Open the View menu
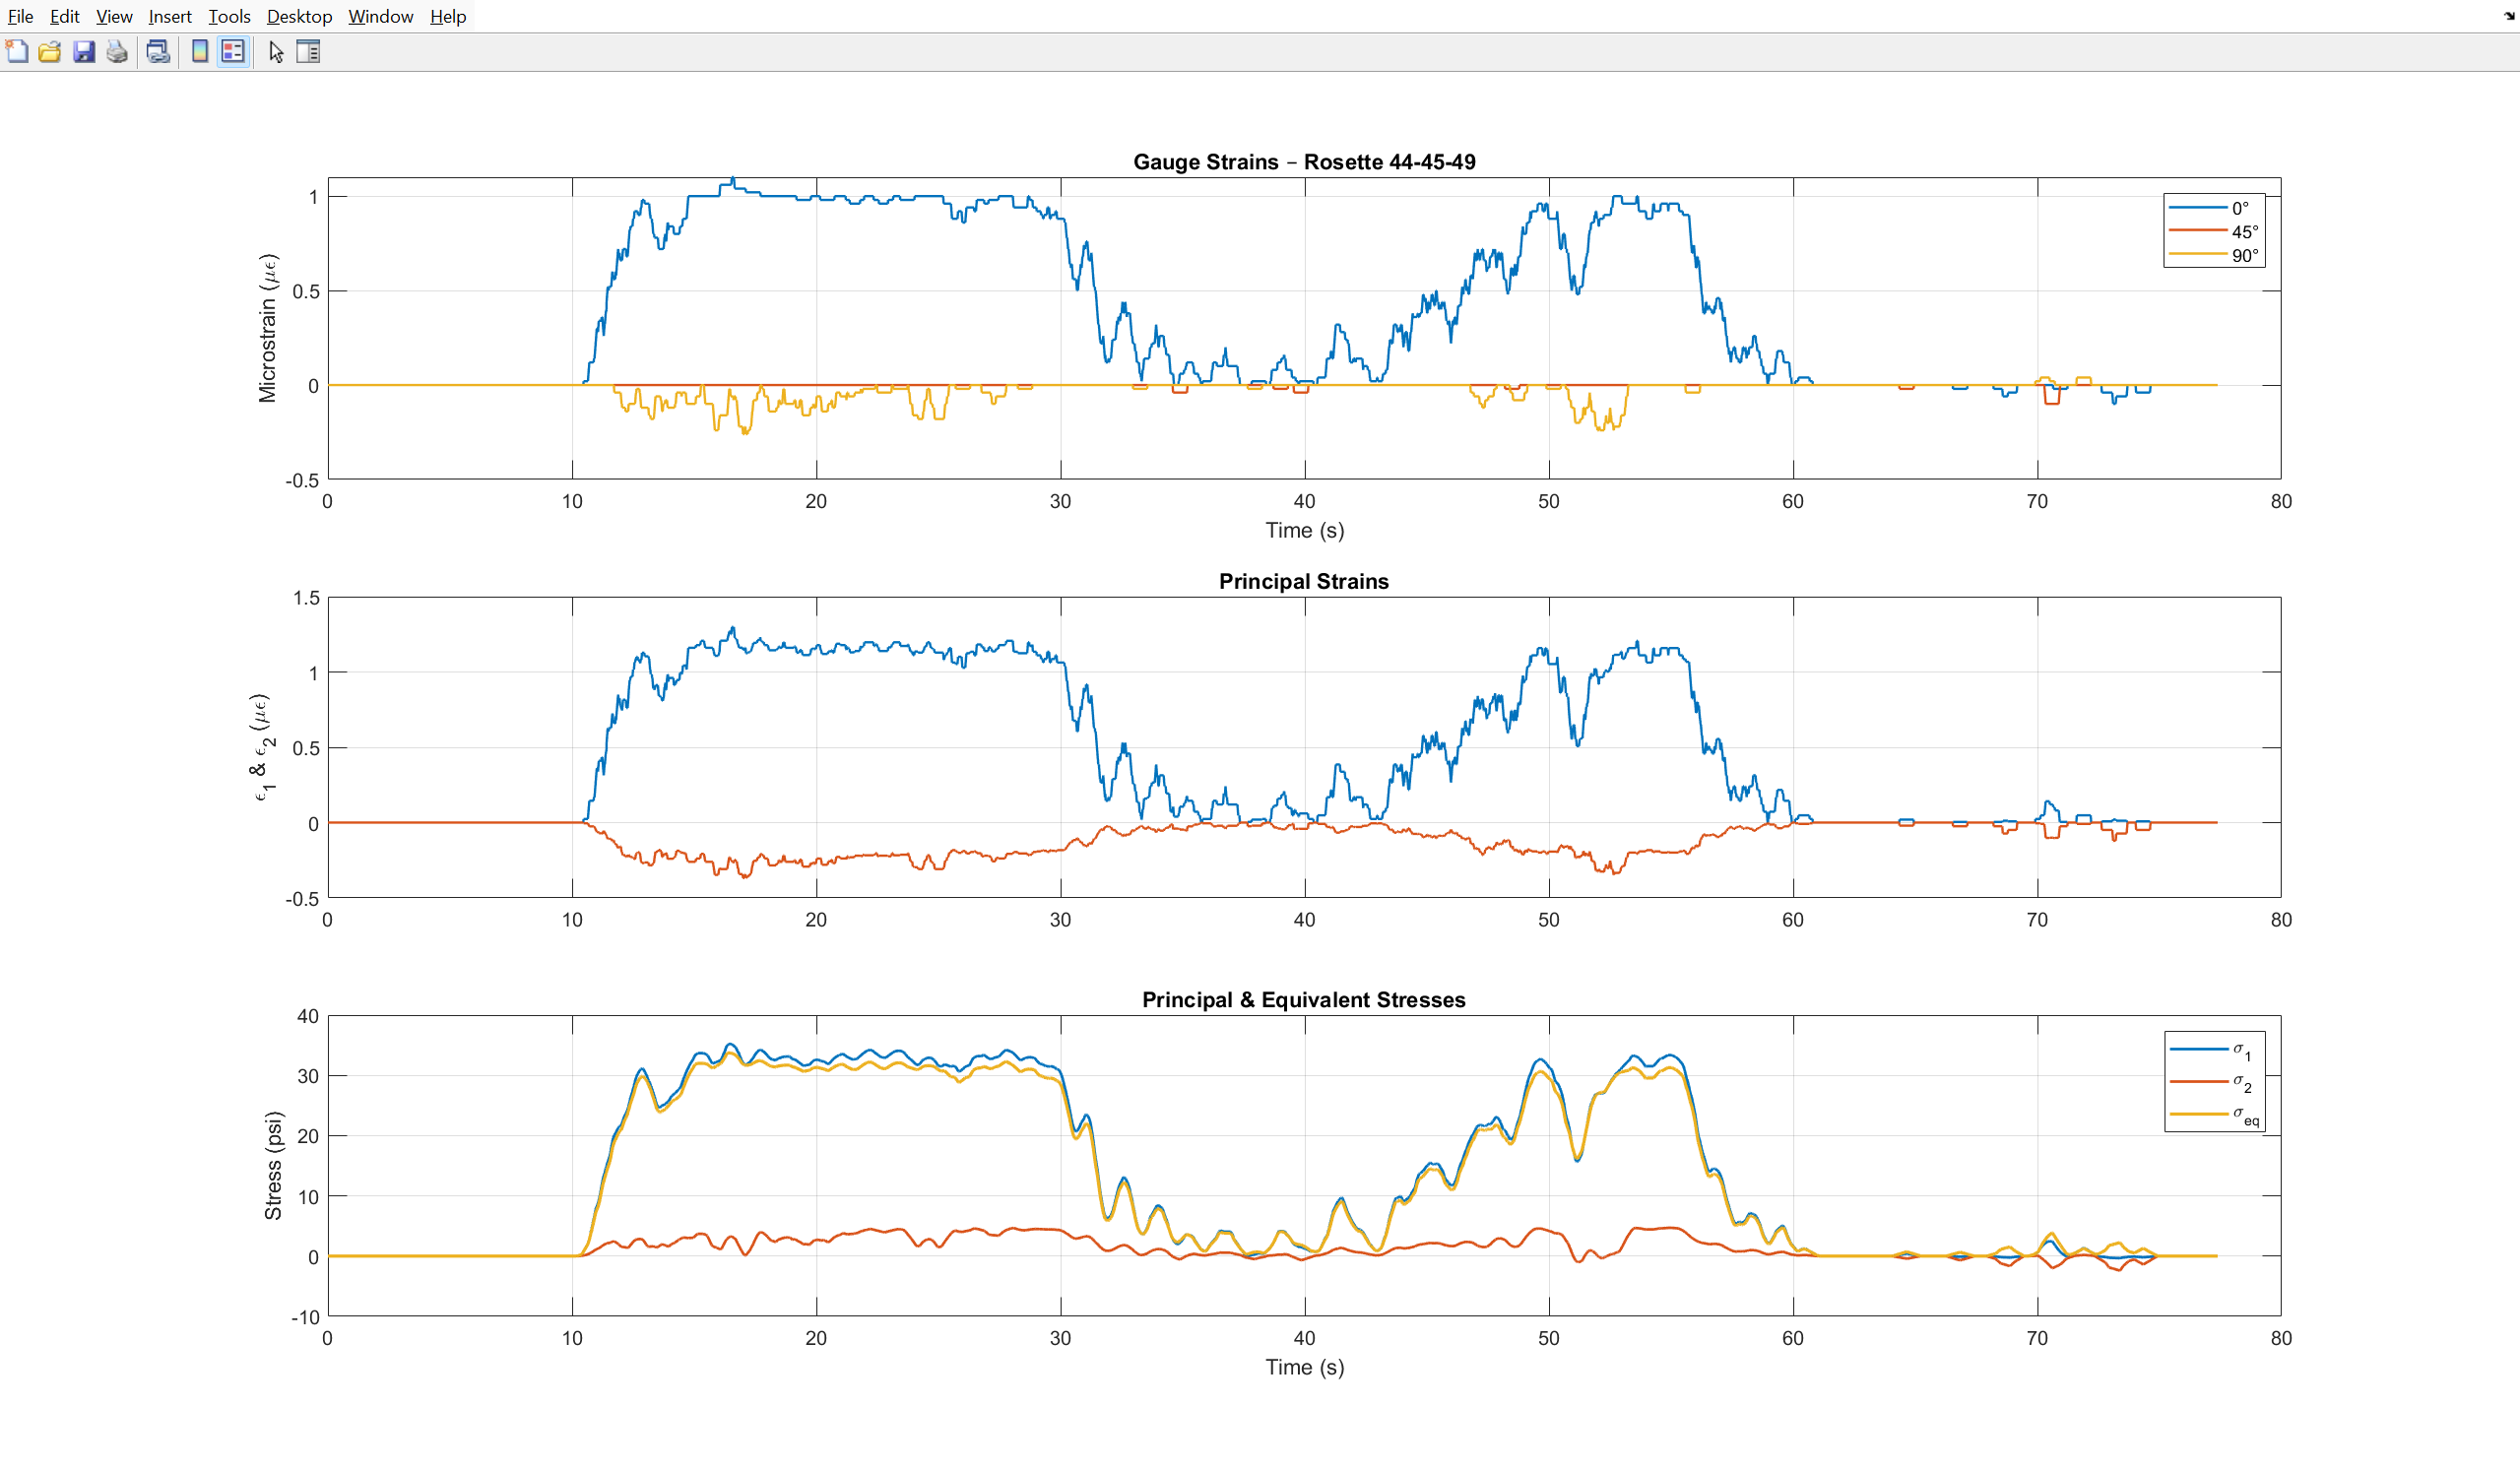The width and height of the screenshot is (2520, 1470). (114, 16)
